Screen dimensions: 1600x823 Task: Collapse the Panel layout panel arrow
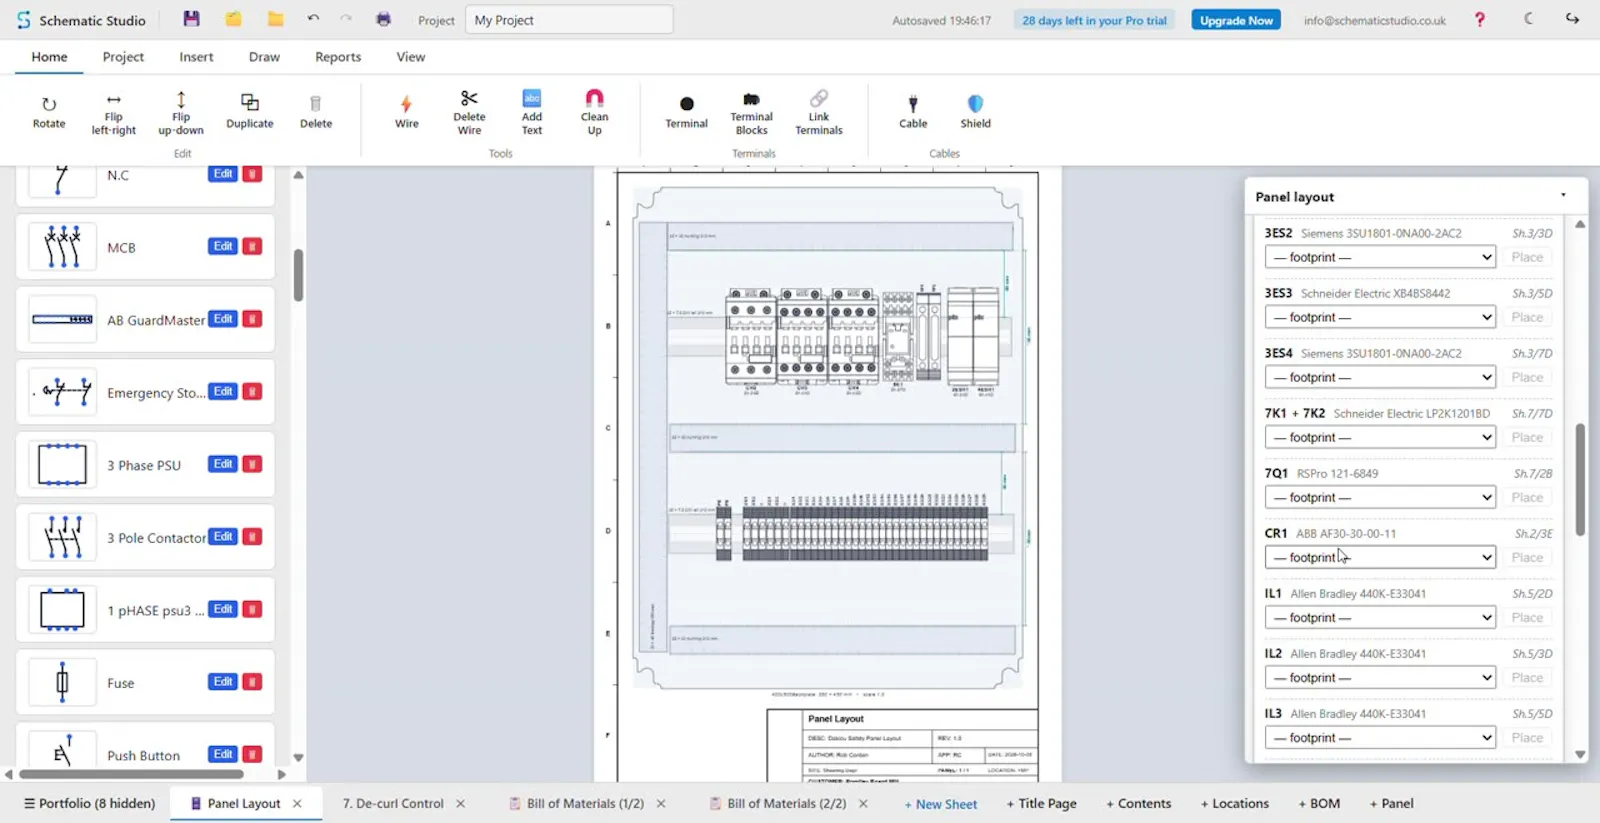[1564, 196]
